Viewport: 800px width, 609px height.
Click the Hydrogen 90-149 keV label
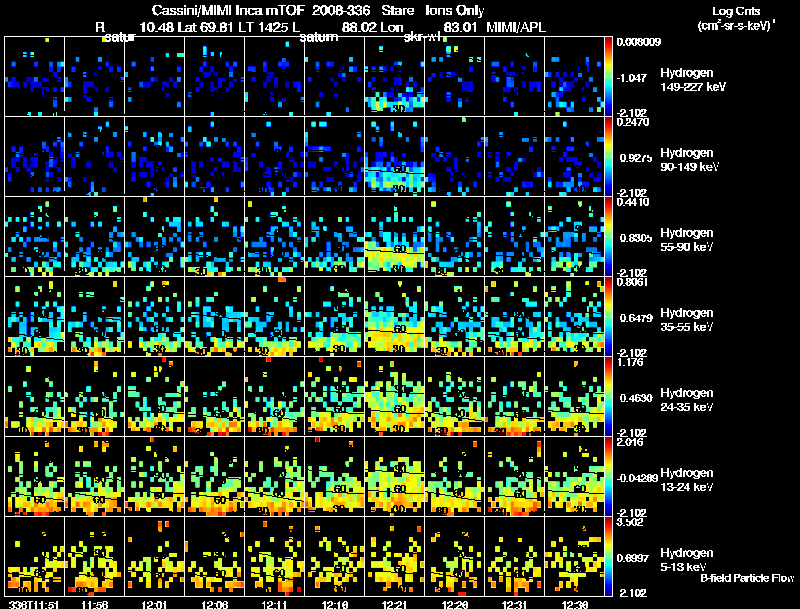coord(689,160)
